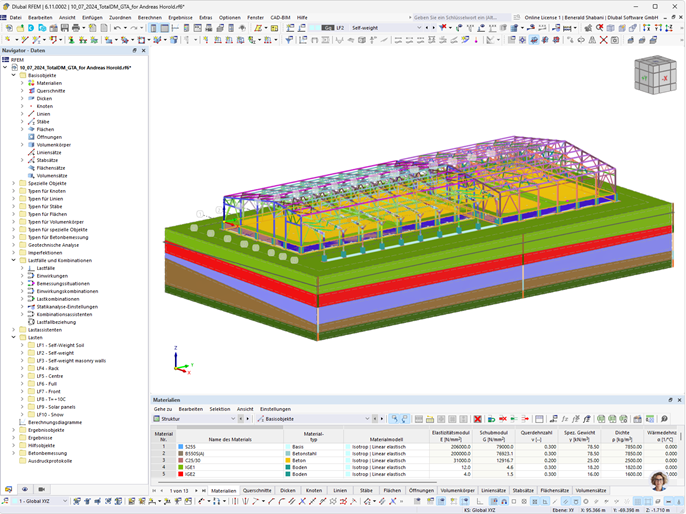This screenshot has height=514, width=686.
Task: Toggle the first selection sync button in table toolbar
Action: click(x=394, y=419)
